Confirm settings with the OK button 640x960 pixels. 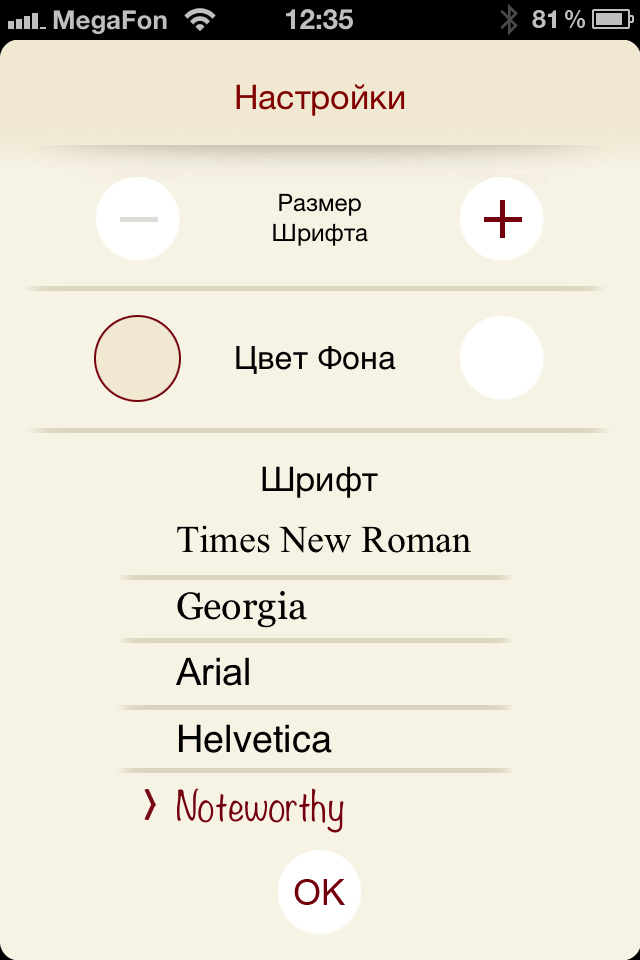pyautogui.click(x=319, y=891)
